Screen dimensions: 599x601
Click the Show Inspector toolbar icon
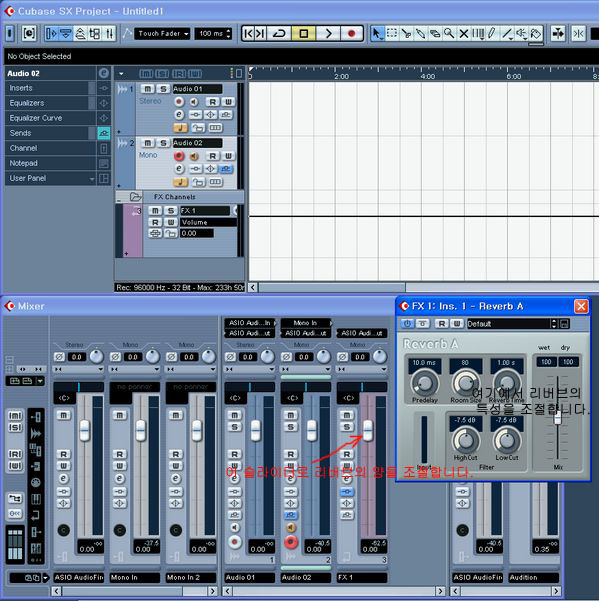coord(51,33)
